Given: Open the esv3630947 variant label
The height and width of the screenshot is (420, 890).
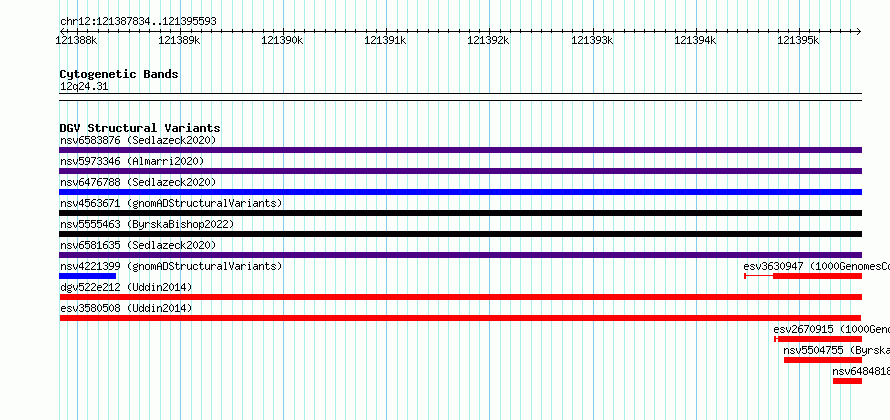Looking at the screenshot, I should click(816, 266).
